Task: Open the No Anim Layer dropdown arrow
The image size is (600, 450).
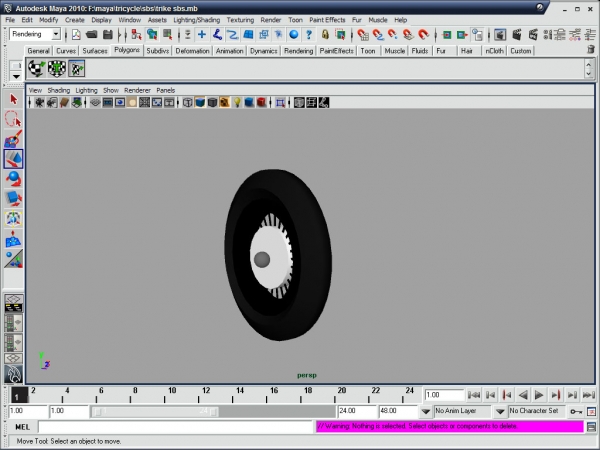Action: [x=426, y=412]
